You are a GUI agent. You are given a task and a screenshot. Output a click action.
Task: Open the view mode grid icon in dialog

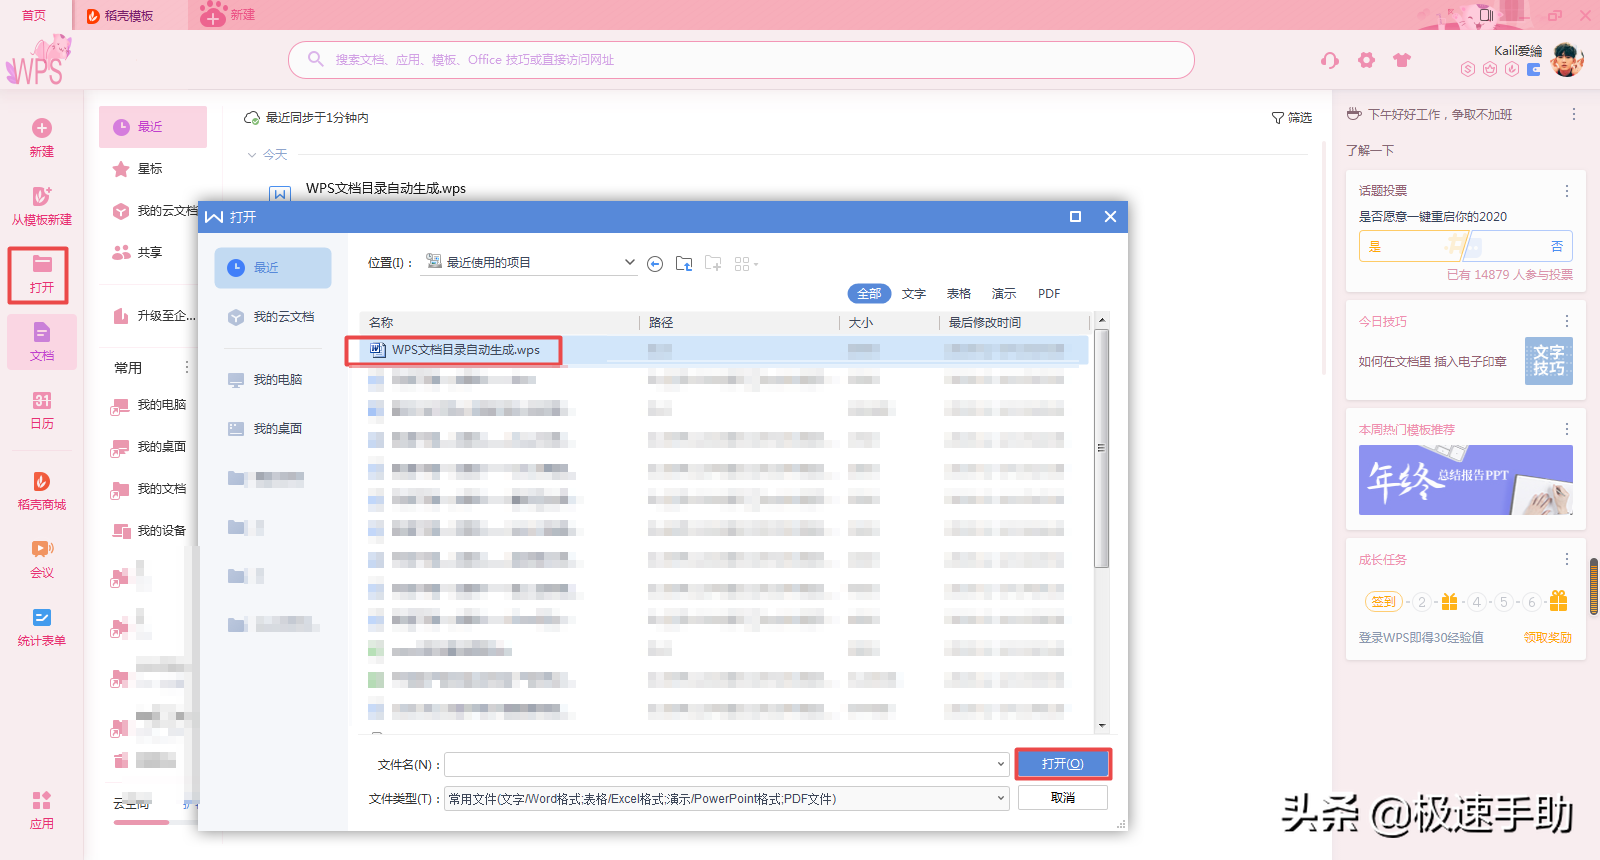[x=746, y=264]
